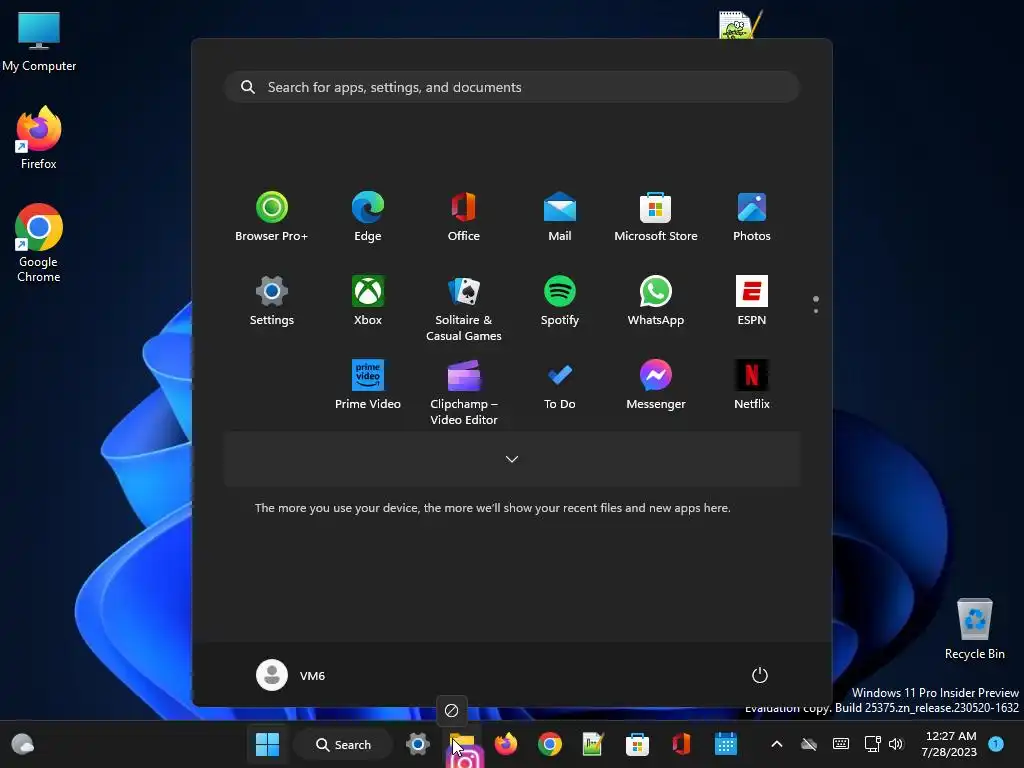
Task: Open Browser Pro+ from pinned apps
Action: (272, 217)
